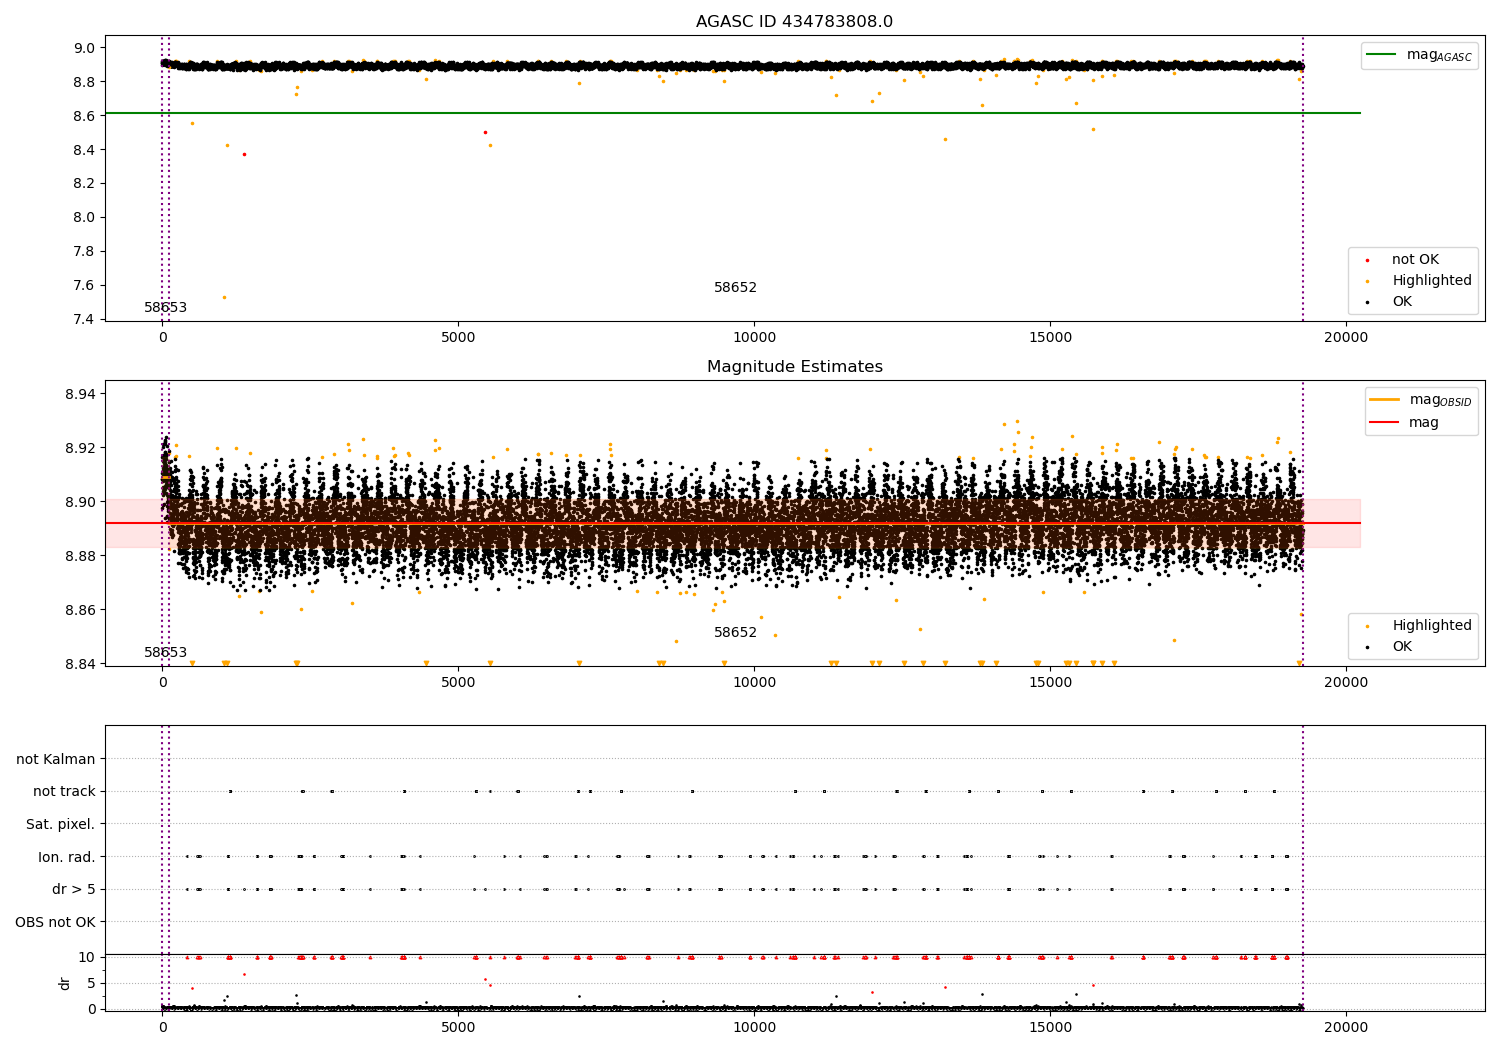
Task: Select the "Sat. pixel." row label
Action: (60, 824)
